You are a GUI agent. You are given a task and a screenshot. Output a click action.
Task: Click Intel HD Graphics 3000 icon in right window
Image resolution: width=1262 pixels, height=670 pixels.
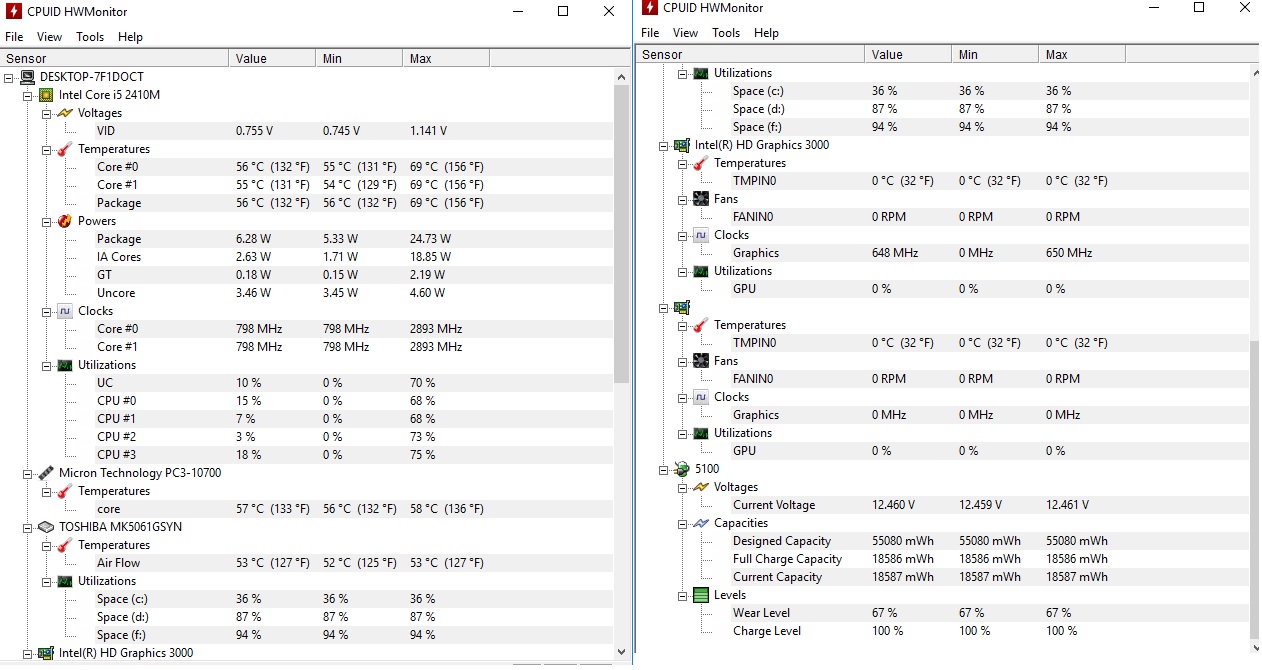(682, 145)
